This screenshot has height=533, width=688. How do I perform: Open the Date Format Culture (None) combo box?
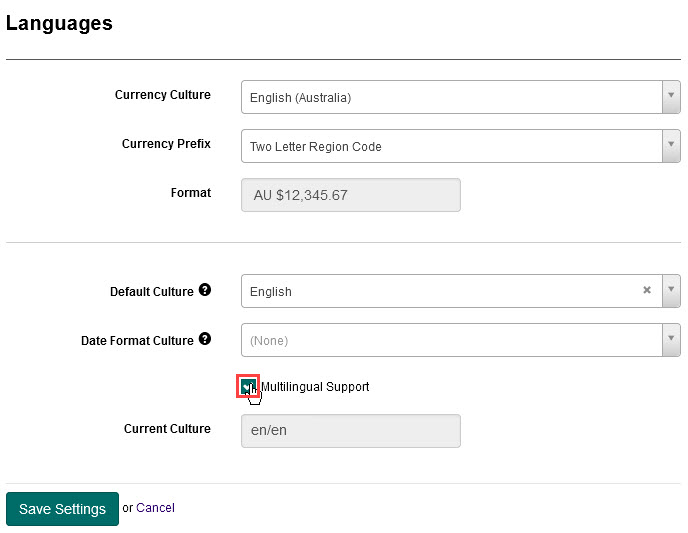coord(461,340)
